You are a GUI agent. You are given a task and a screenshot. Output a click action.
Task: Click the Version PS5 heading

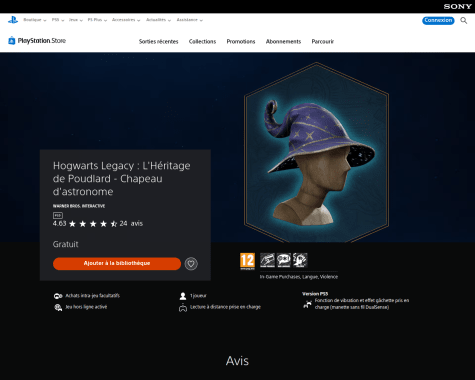click(x=315, y=294)
